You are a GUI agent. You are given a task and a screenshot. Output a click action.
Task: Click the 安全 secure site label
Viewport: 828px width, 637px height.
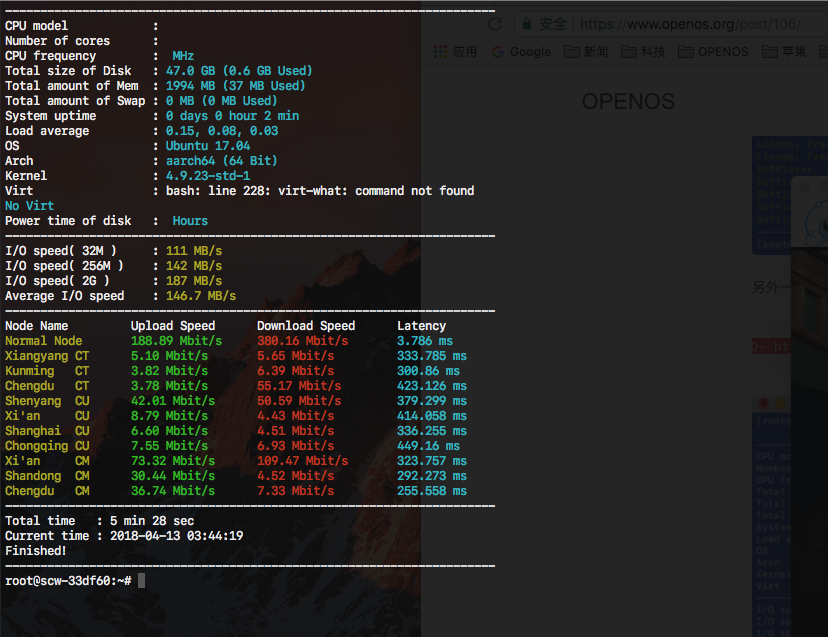553,24
